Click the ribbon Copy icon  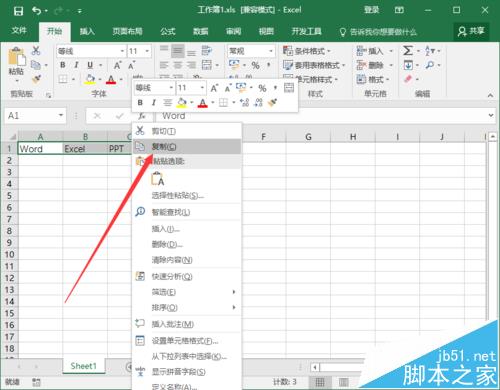(x=36, y=65)
